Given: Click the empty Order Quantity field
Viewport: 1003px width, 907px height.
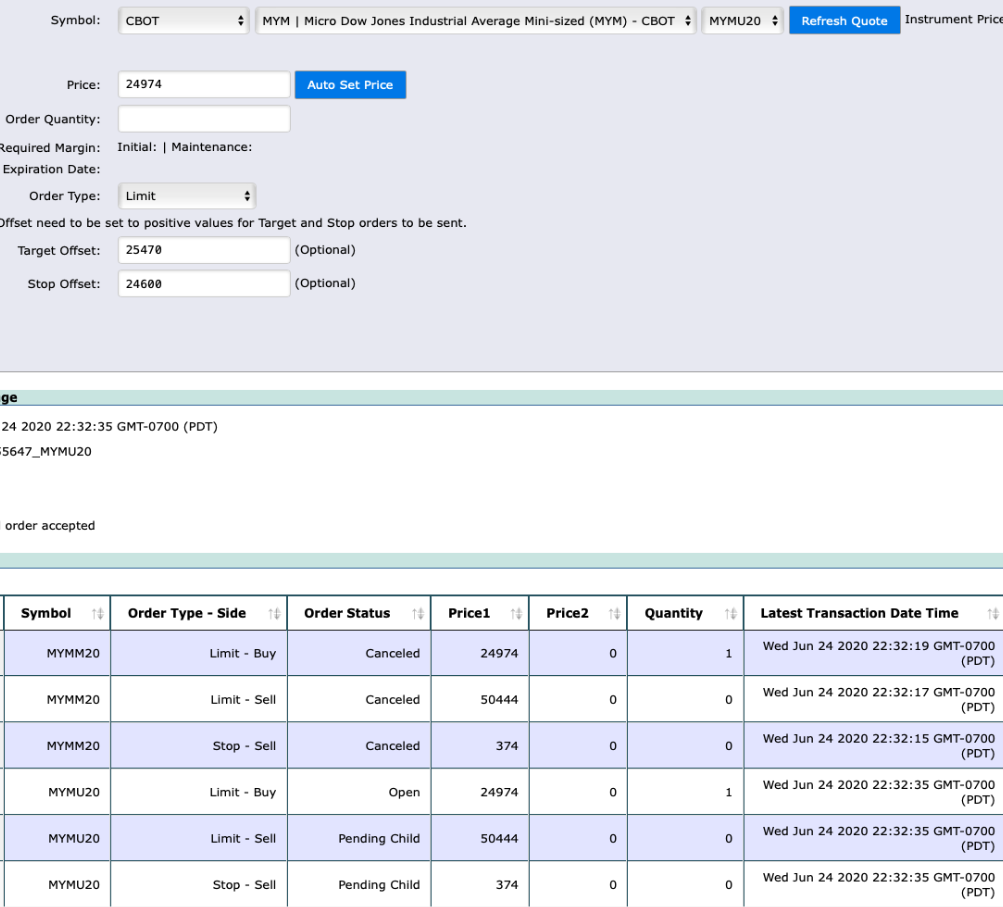Looking at the screenshot, I should pos(204,119).
